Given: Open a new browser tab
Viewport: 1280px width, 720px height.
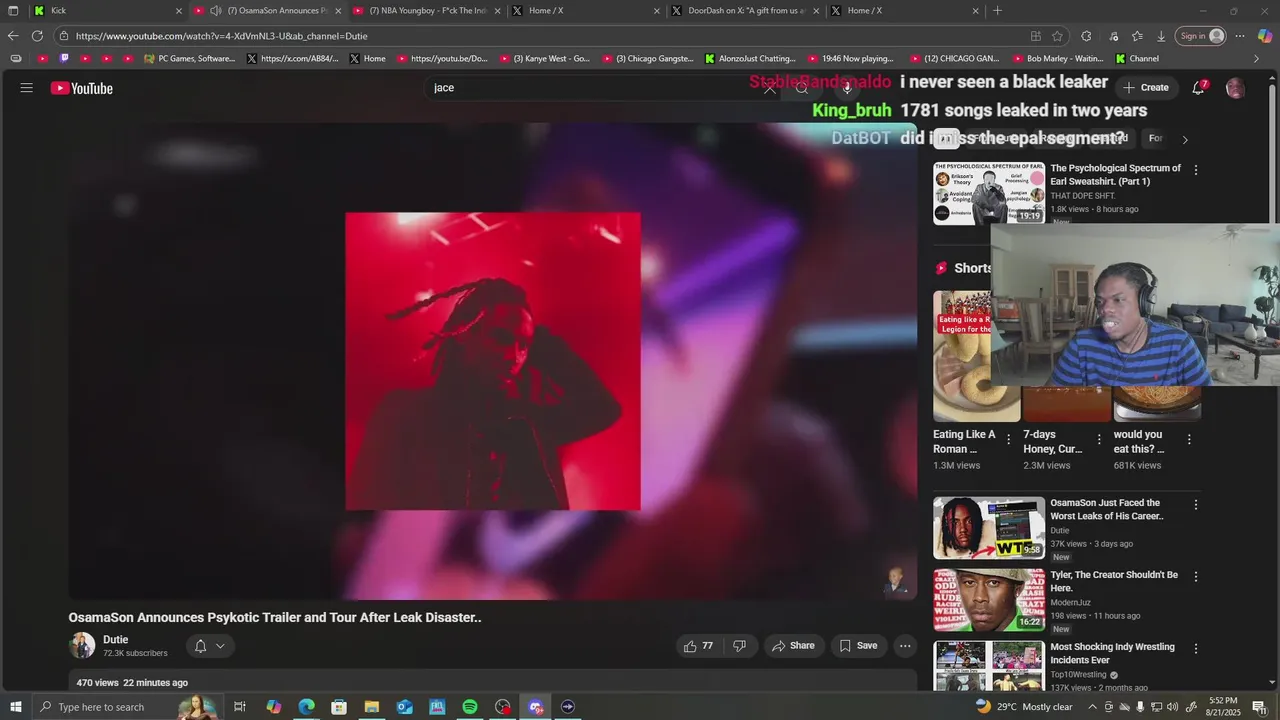Looking at the screenshot, I should [x=997, y=11].
